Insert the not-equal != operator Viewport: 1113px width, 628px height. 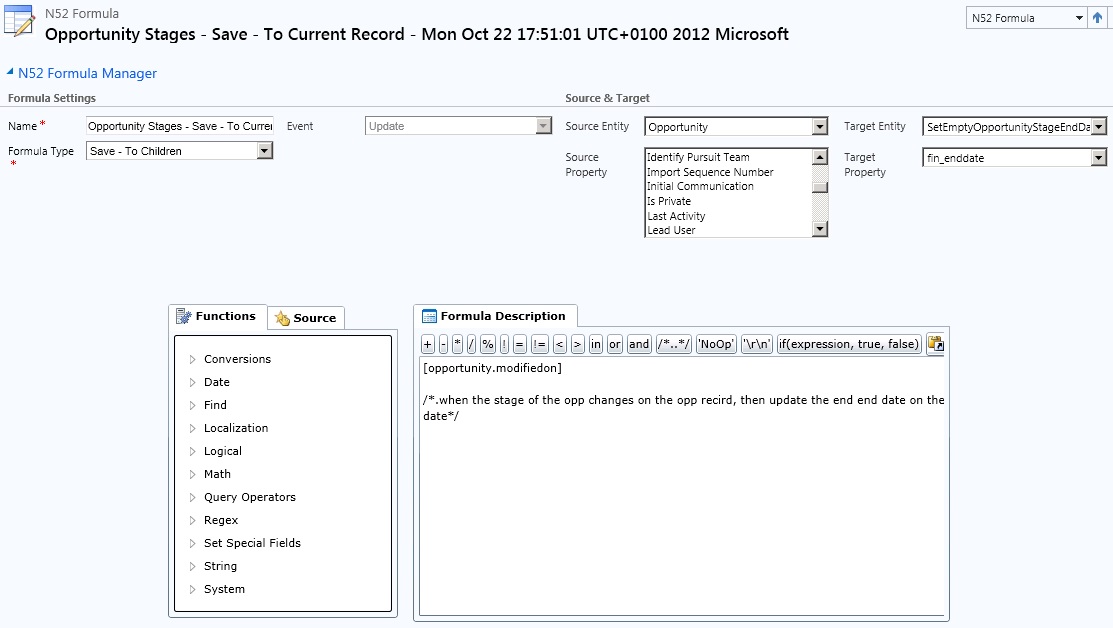539,344
